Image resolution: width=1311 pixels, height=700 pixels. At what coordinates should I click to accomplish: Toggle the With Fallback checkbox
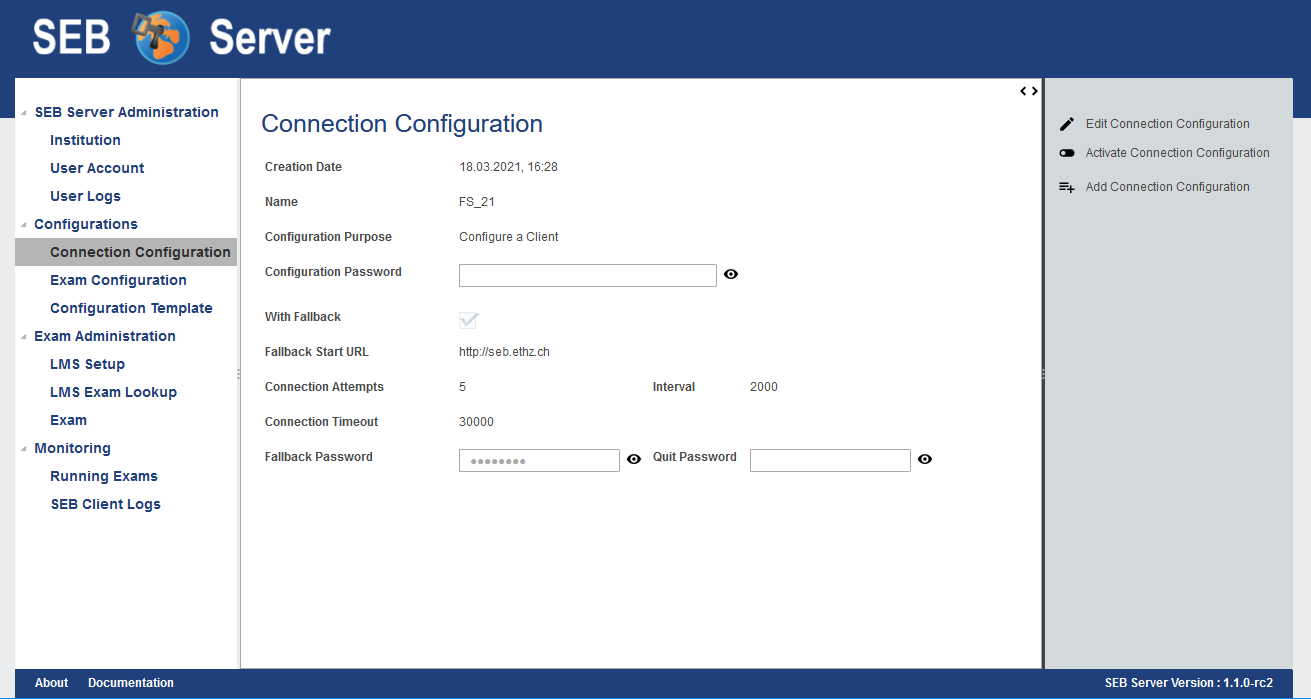click(468, 320)
